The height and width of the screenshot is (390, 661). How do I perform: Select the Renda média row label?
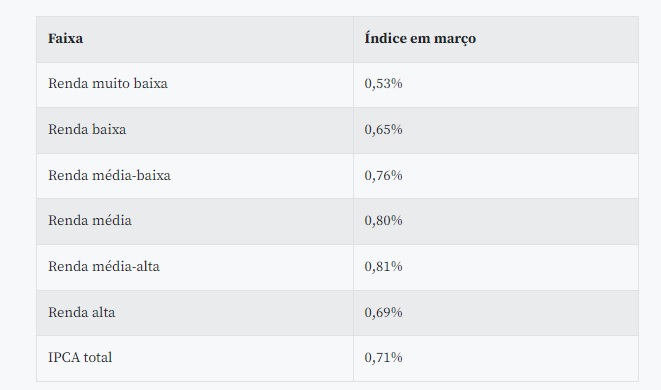90,221
